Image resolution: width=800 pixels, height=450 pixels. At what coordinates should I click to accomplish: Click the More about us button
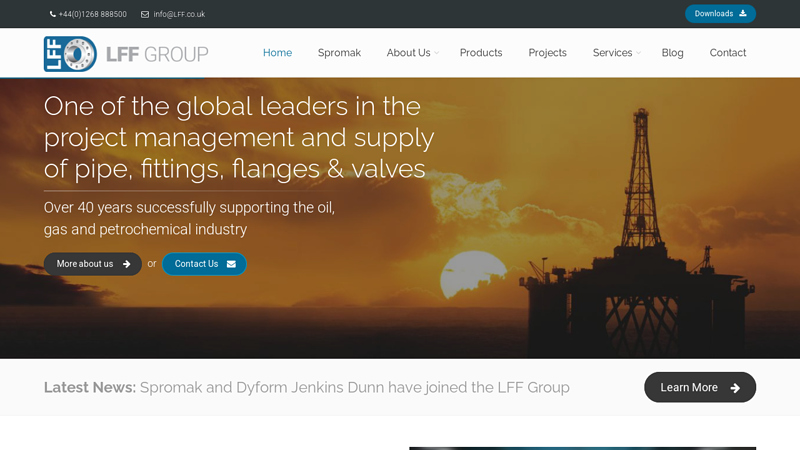93,264
